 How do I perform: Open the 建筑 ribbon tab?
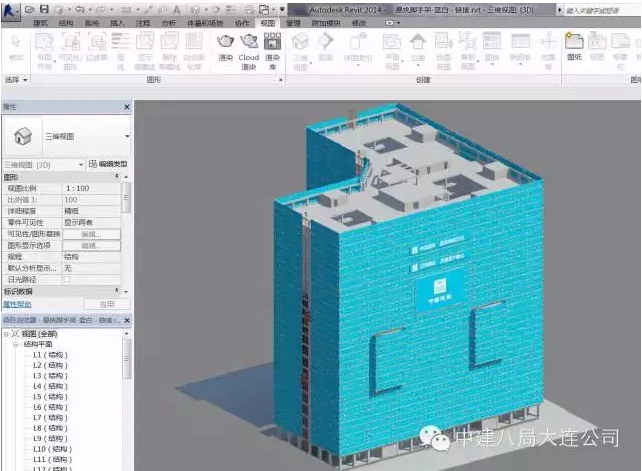point(40,21)
